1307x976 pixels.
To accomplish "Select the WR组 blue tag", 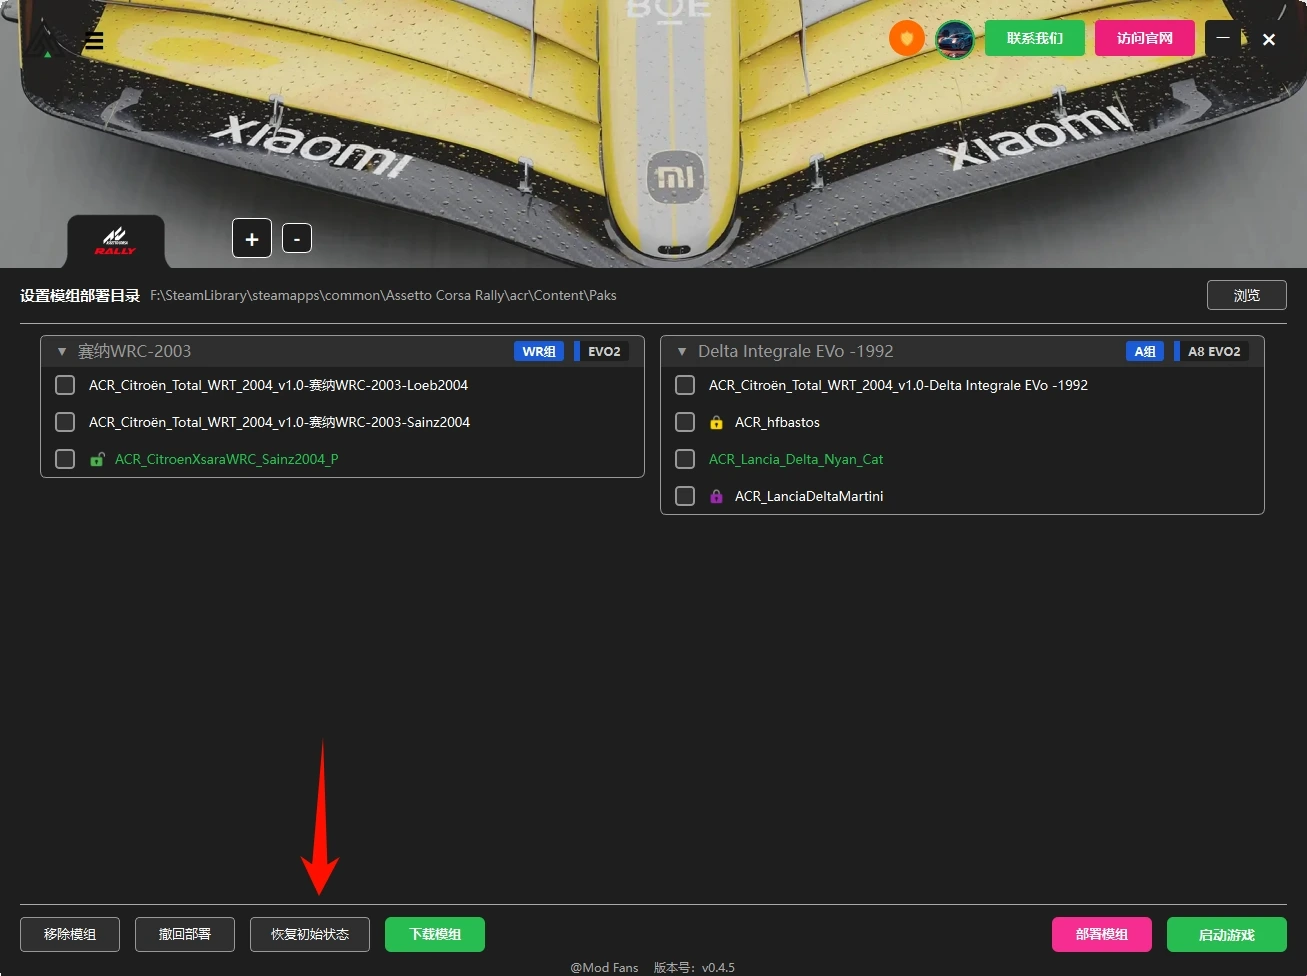I will point(539,351).
